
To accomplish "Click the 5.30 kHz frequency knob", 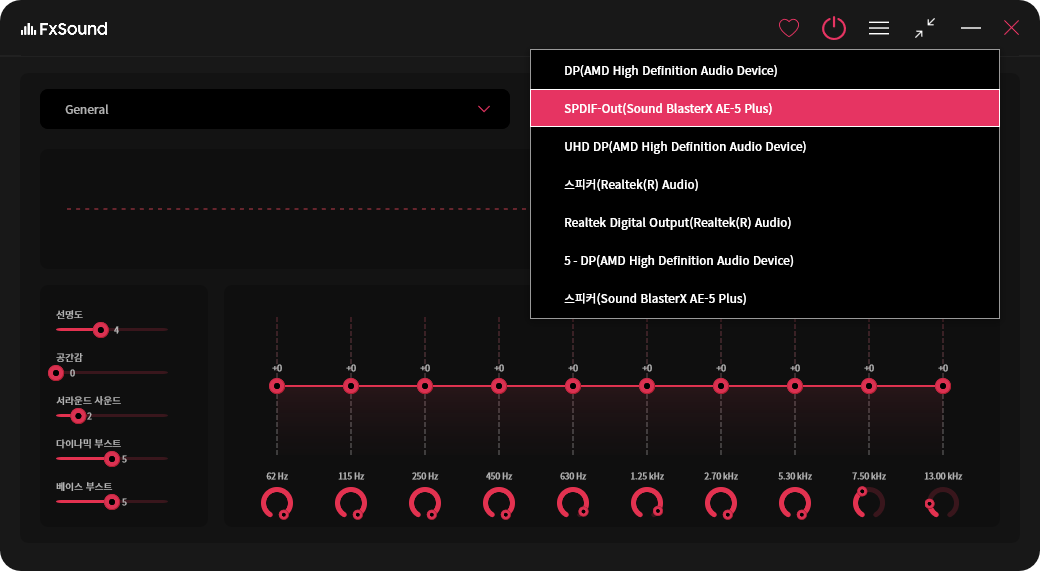I will pyautogui.click(x=795, y=503).
